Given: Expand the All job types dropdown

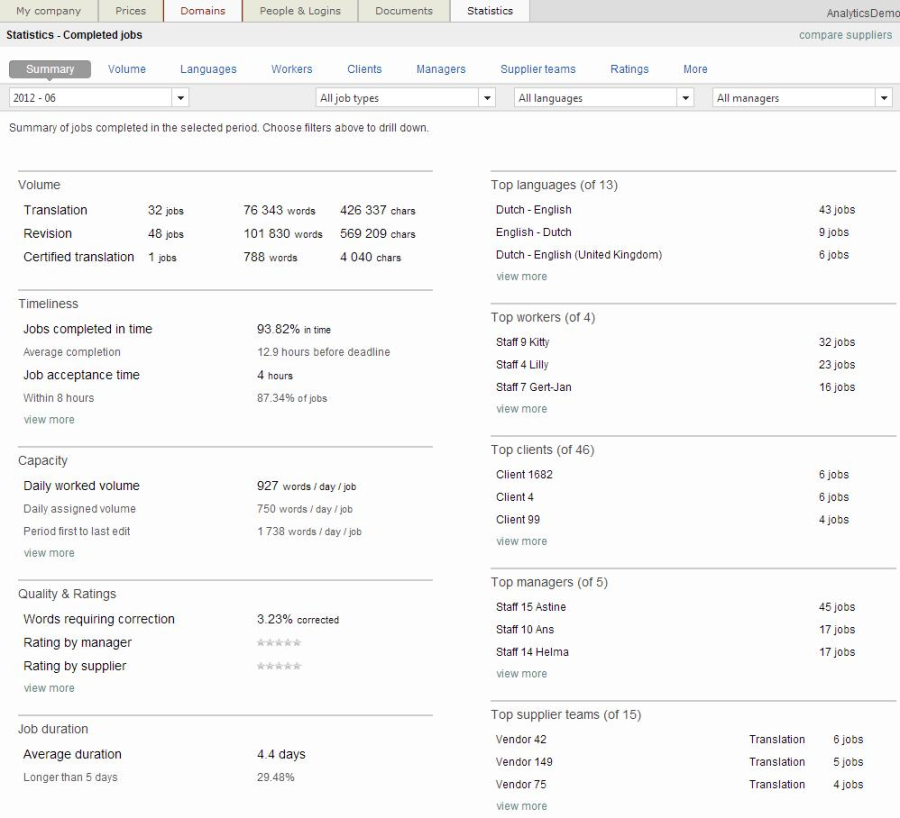Looking at the screenshot, I should pyautogui.click(x=405, y=98).
